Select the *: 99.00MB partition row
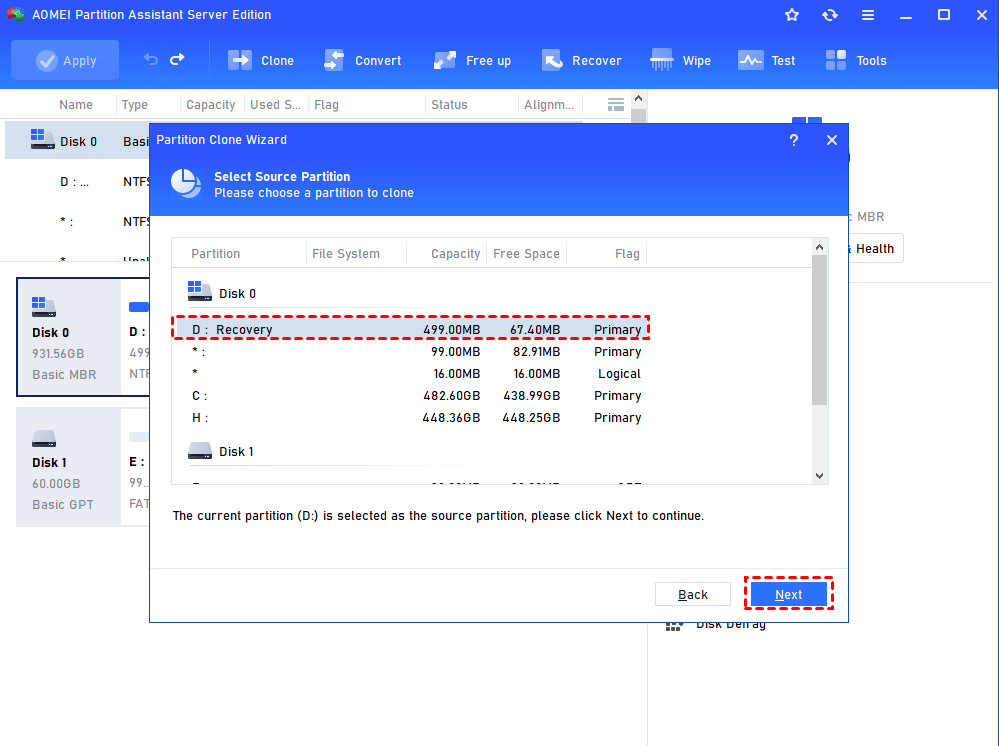999x746 pixels. point(410,352)
